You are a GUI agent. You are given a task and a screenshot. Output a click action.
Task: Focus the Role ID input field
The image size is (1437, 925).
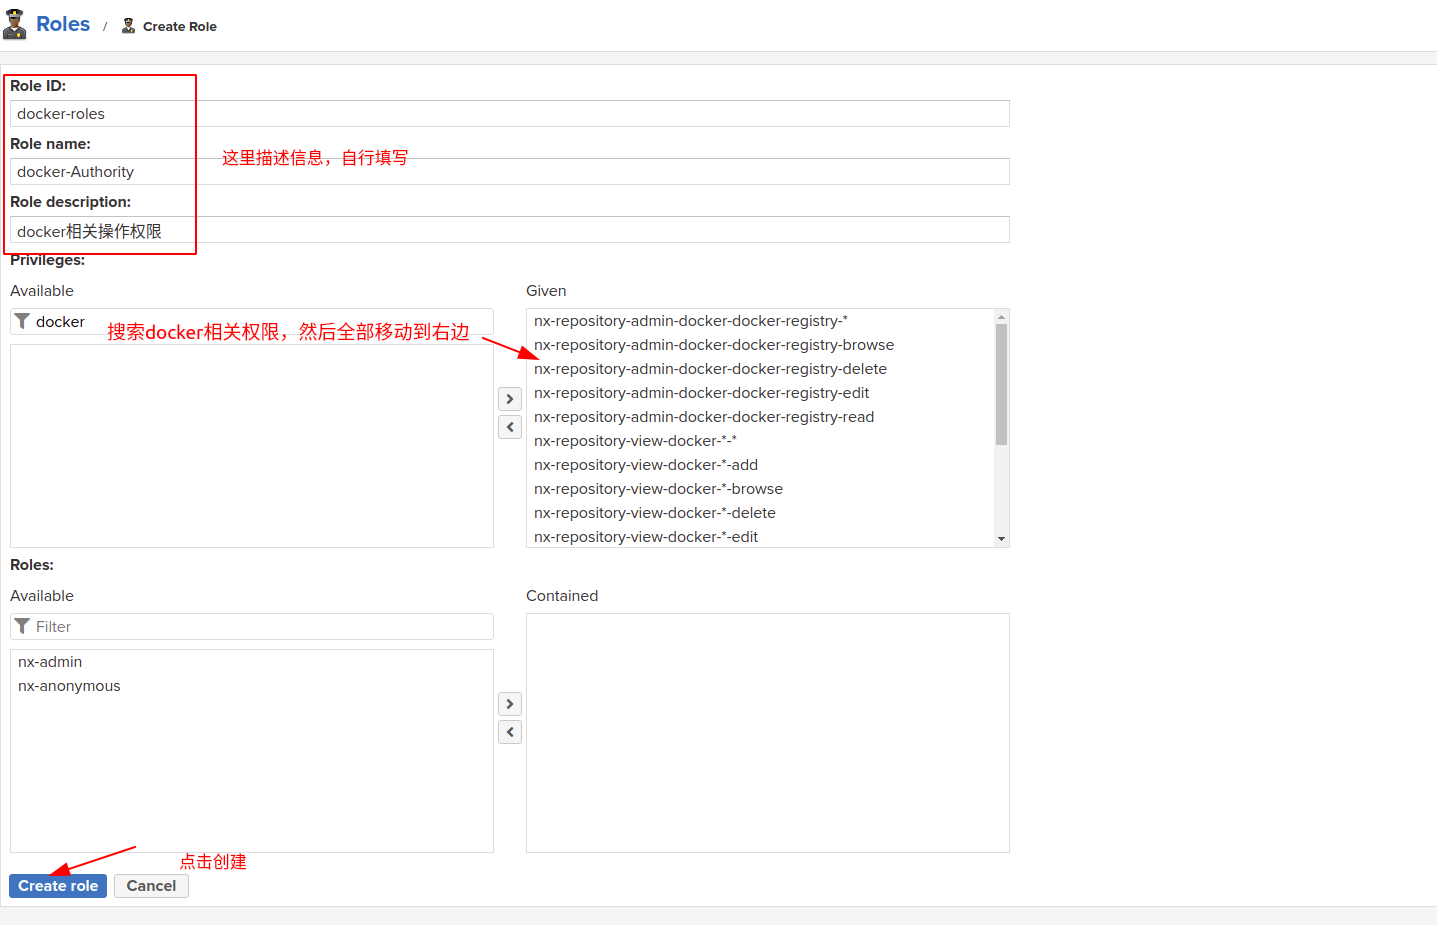click(x=510, y=114)
